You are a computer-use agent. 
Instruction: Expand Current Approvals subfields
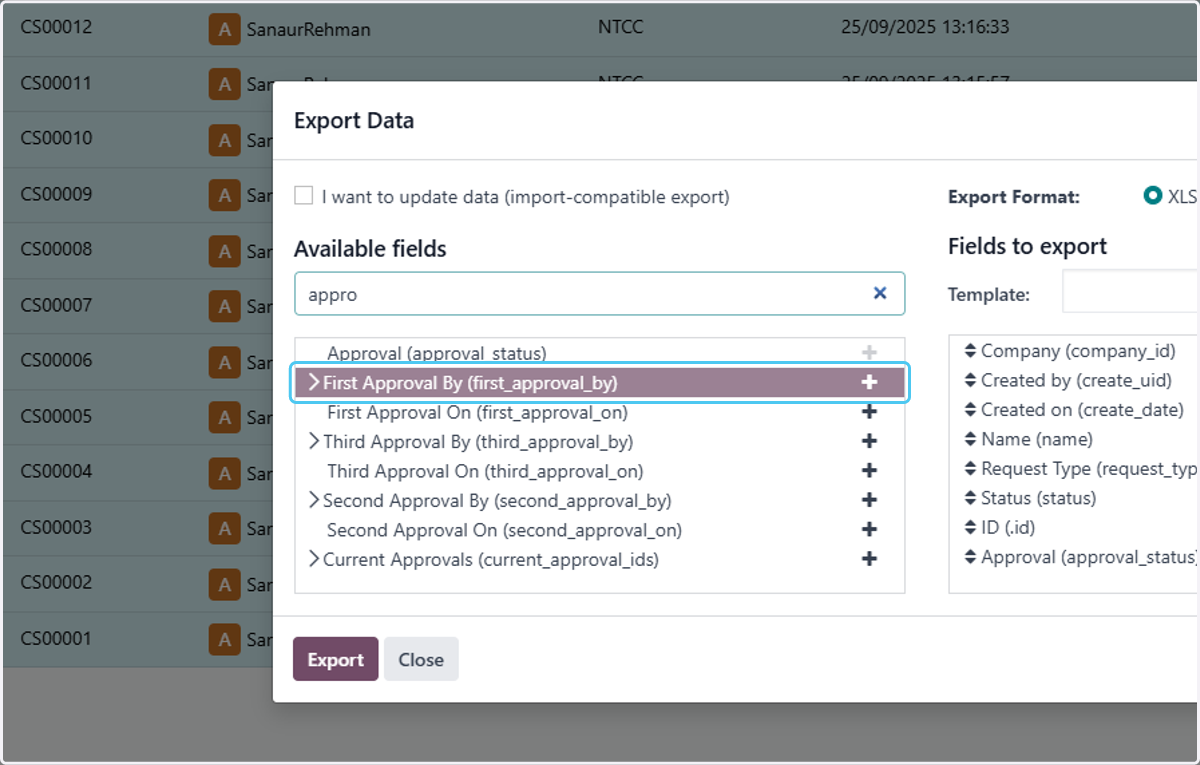(313, 559)
